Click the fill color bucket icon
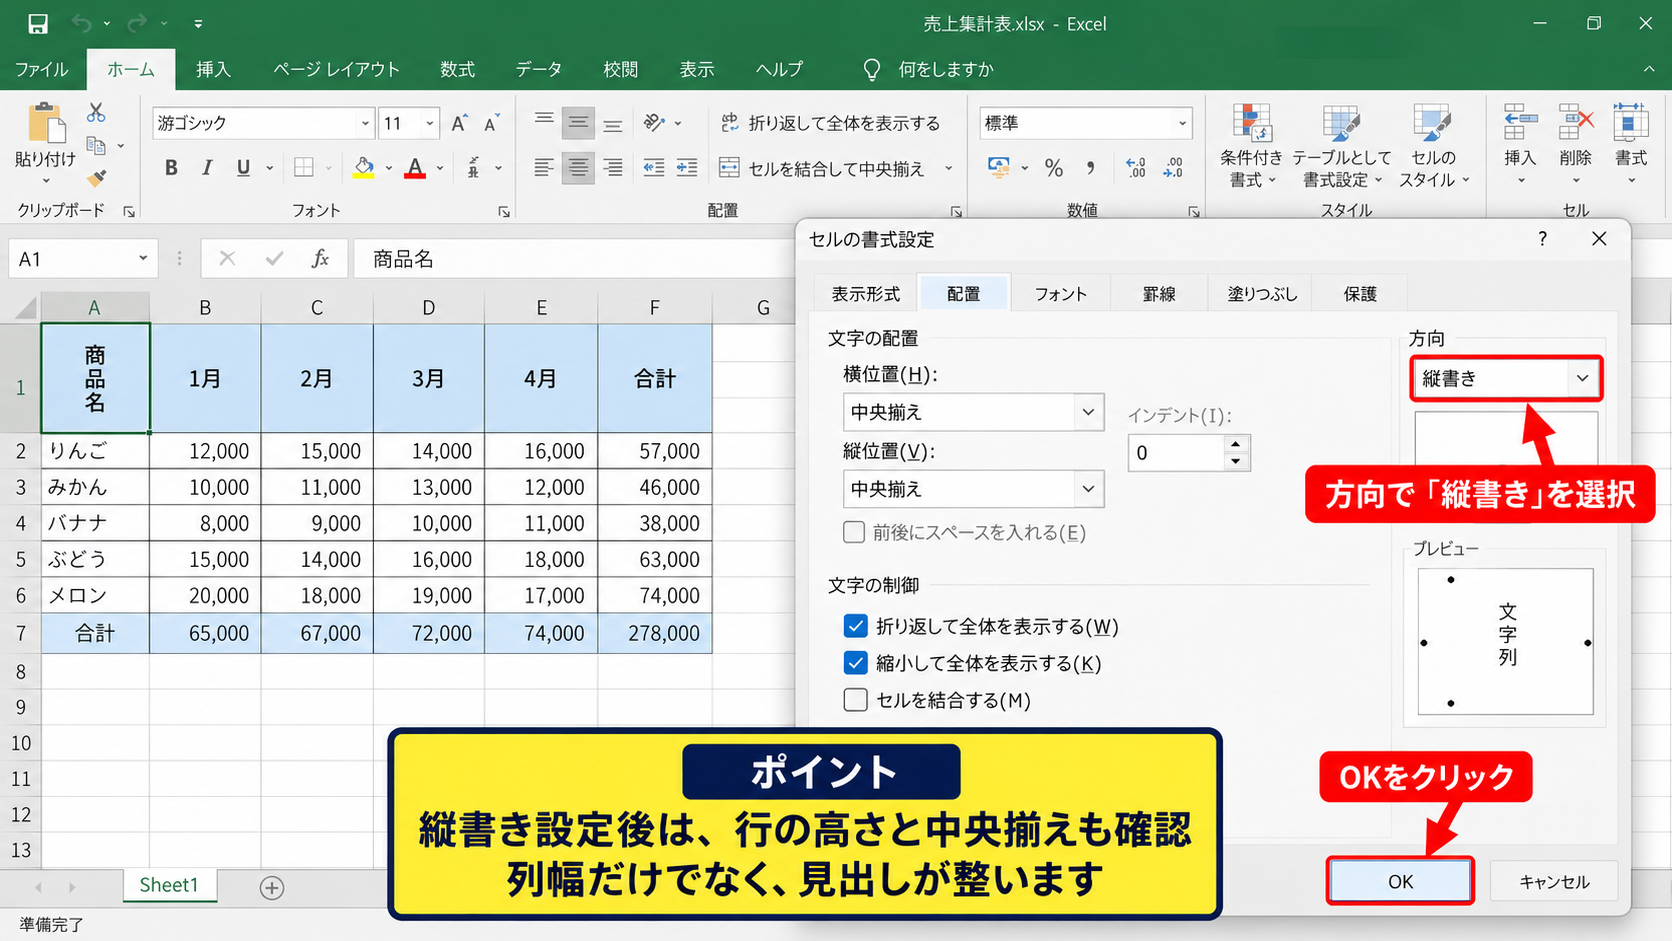The height and width of the screenshot is (941, 1672). pos(364,168)
